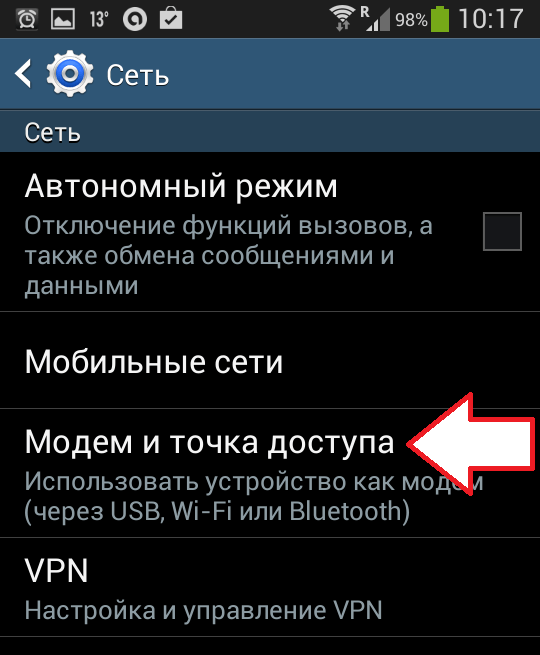Tap the Автономный режим title text
The image size is (540, 655).
[181, 186]
